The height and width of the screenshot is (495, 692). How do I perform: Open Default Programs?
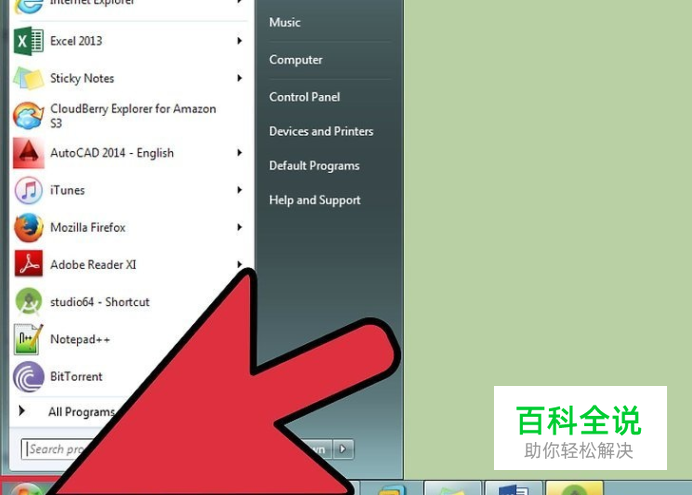[x=314, y=166]
